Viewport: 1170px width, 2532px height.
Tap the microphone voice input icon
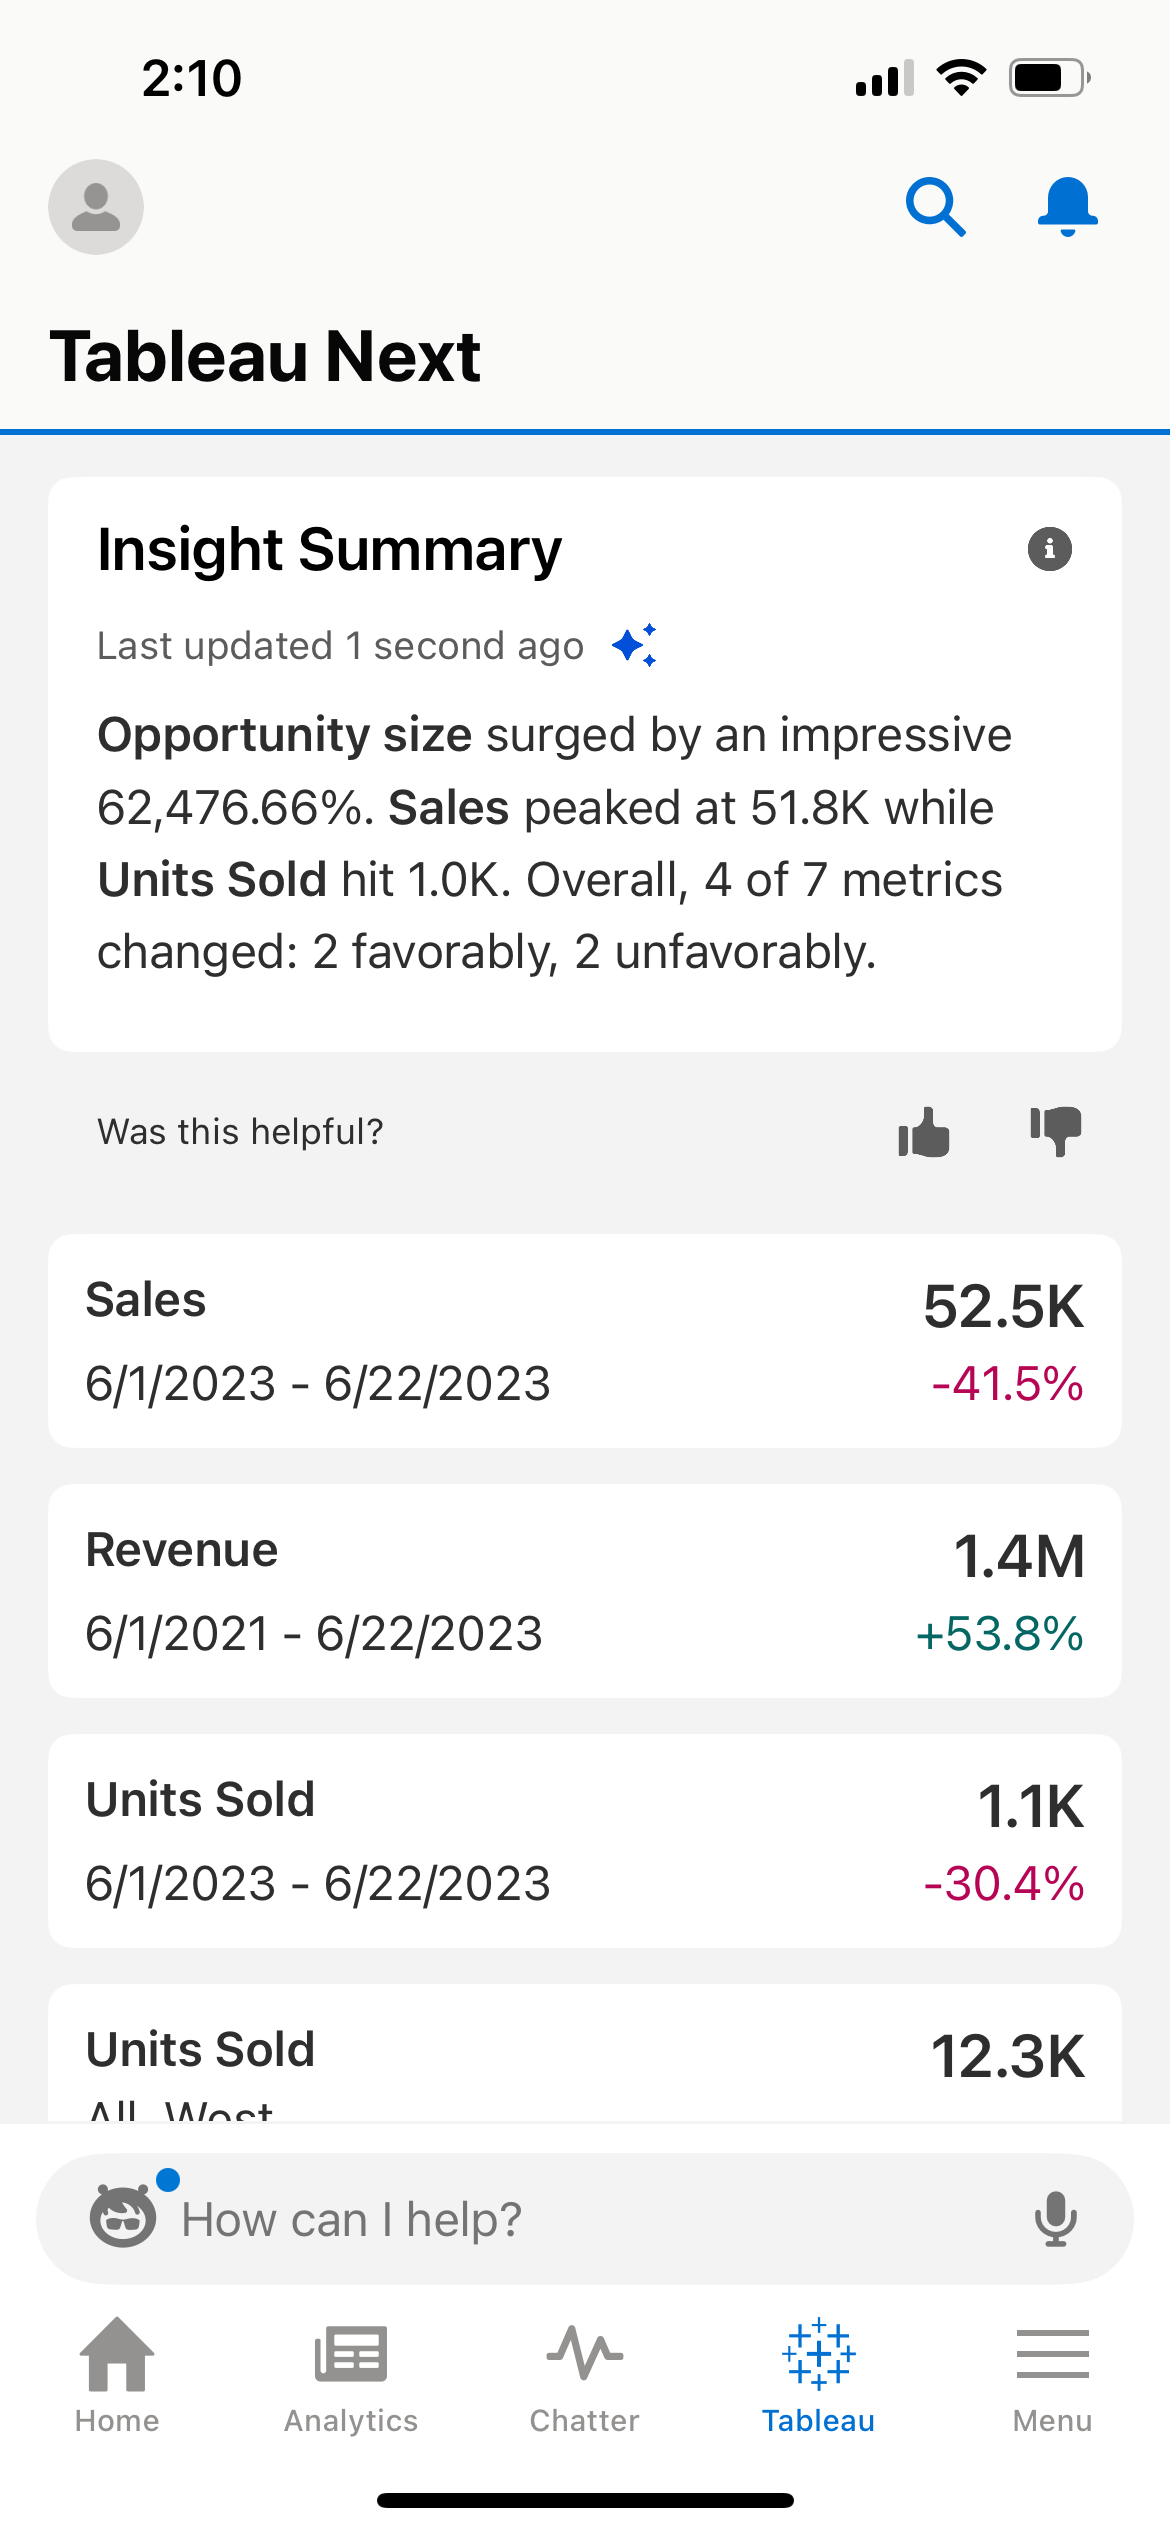1055,2219
